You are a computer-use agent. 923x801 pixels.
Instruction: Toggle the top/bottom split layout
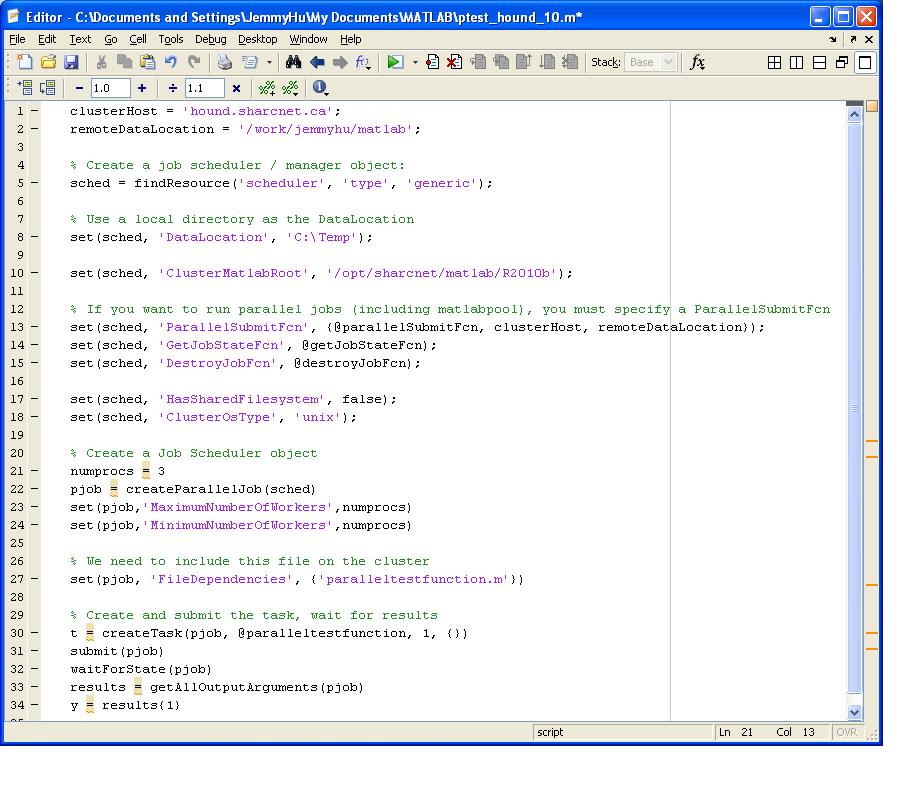pyautogui.click(x=819, y=62)
